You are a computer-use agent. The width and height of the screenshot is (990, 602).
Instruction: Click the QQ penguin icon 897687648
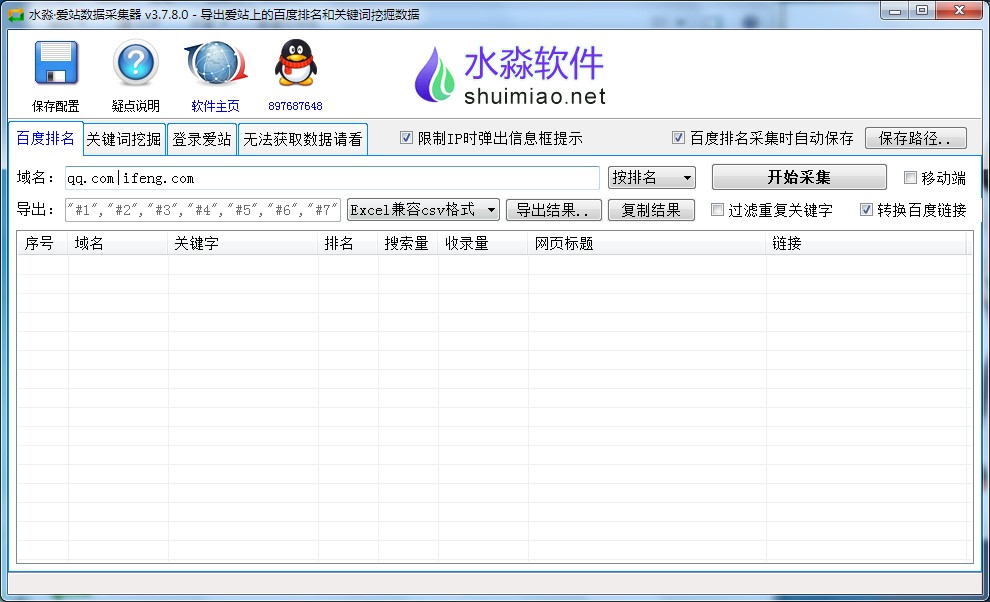pos(295,63)
